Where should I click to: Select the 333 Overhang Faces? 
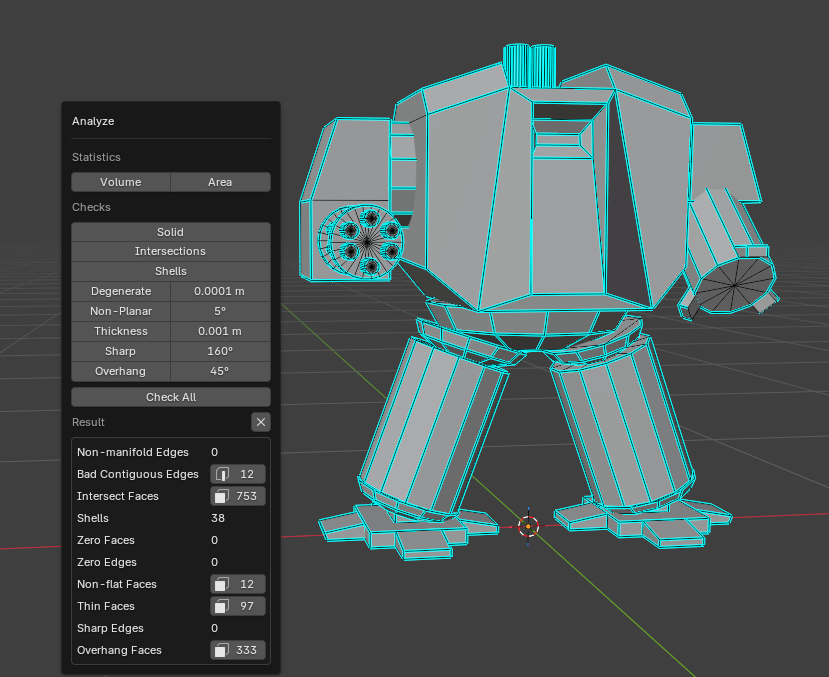point(238,650)
